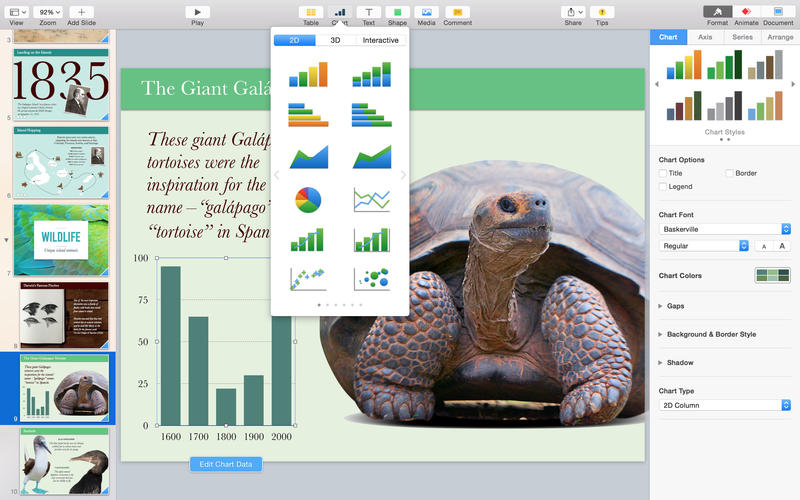Open the Shape toolbar menu
The image size is (800, 500).
pyautogui.click(x=397, y=12)
